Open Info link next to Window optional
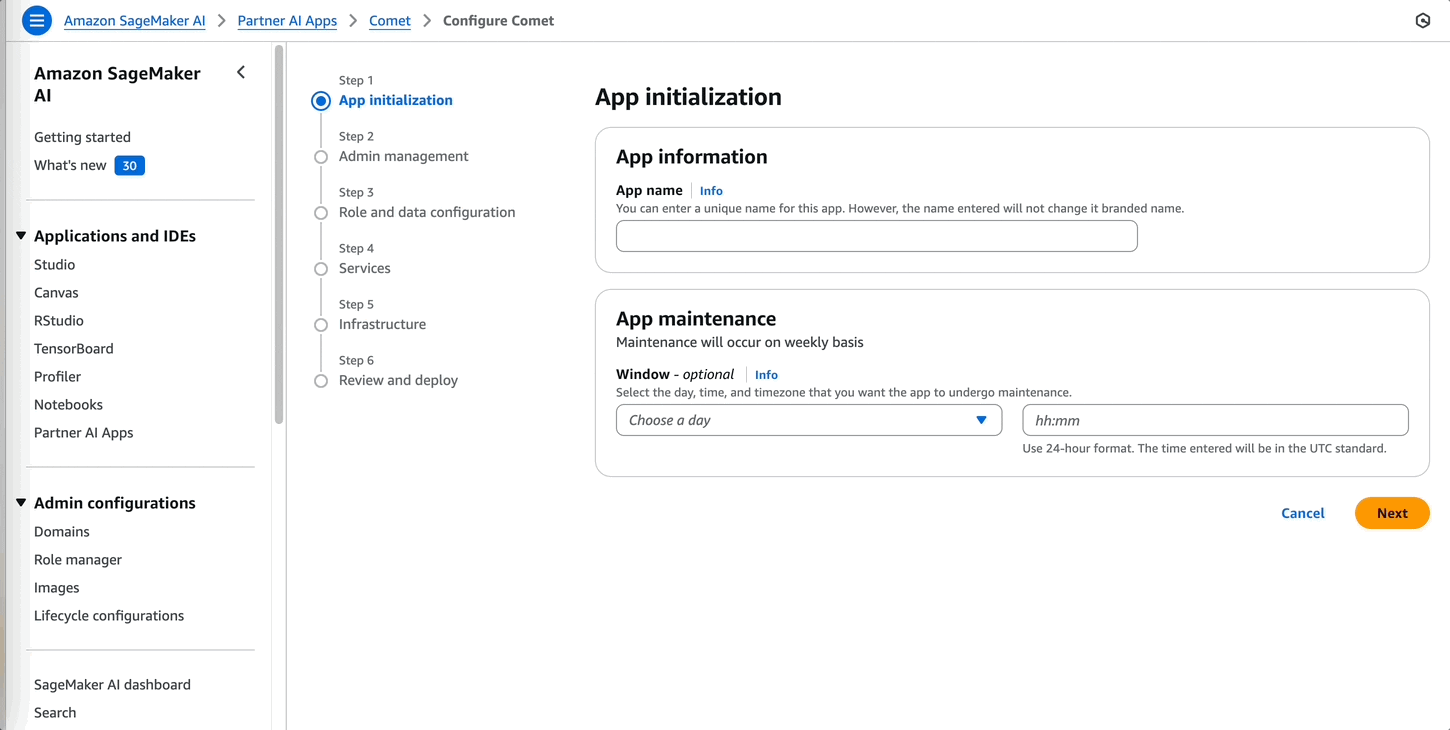Screen dimensions: 1450x730 point(766,375)
